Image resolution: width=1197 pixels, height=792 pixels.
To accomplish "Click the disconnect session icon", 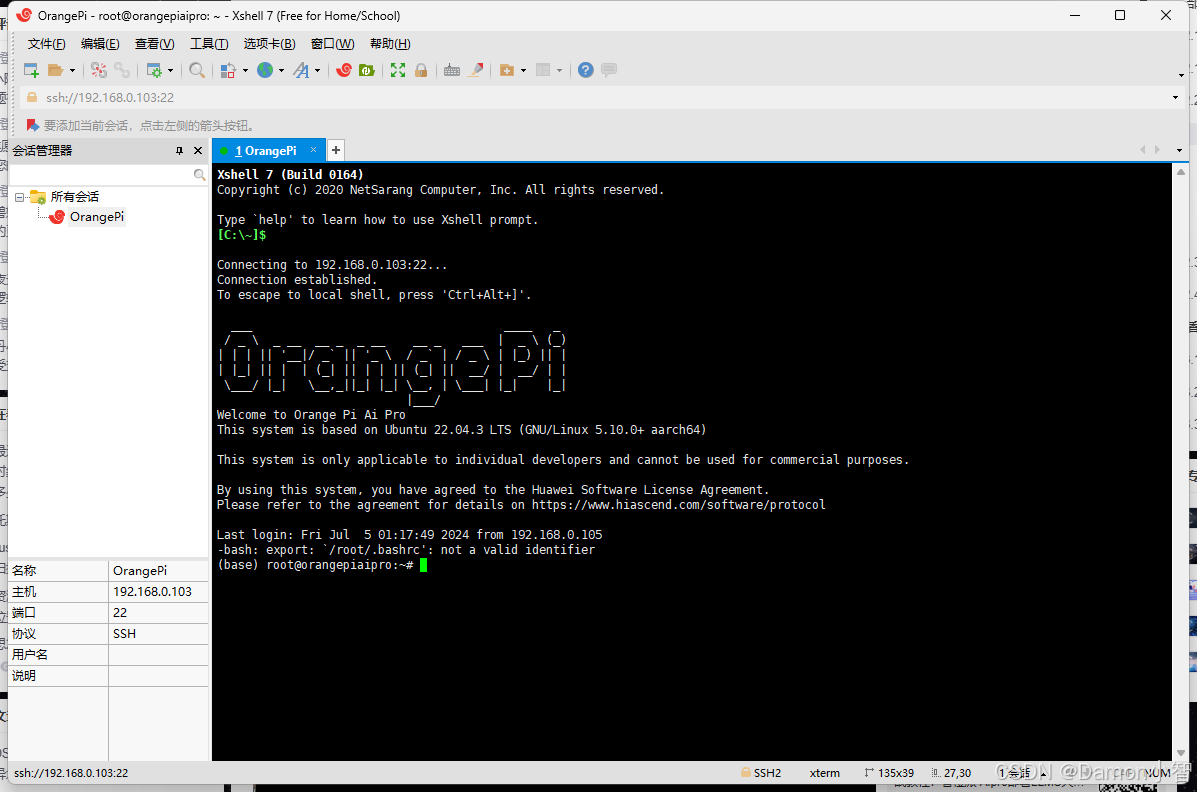I will pyautogui.click(x=98, y=70).
